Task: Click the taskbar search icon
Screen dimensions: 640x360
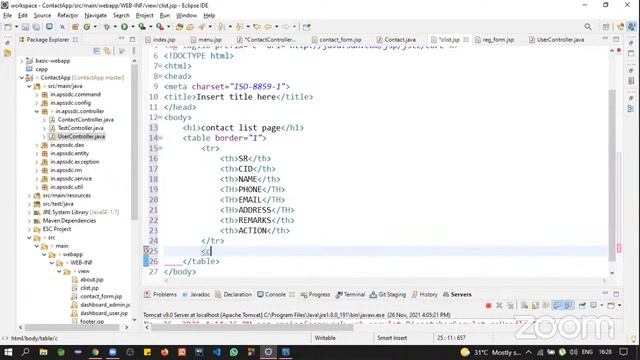Action: [x=25, y=352]
